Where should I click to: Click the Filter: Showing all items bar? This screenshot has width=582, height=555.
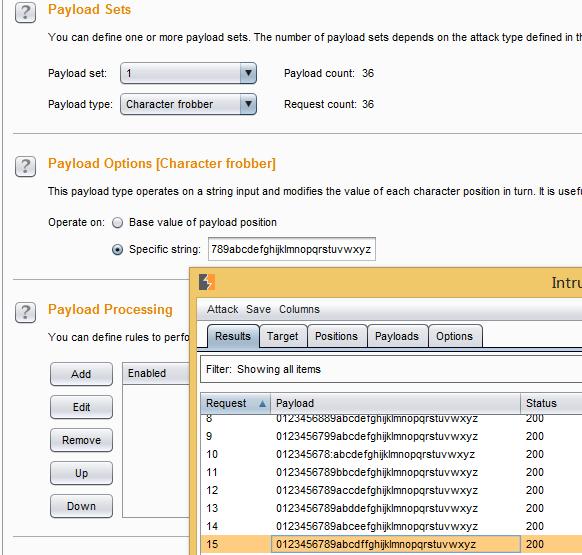pyautogui.click(x=391, y=369)
